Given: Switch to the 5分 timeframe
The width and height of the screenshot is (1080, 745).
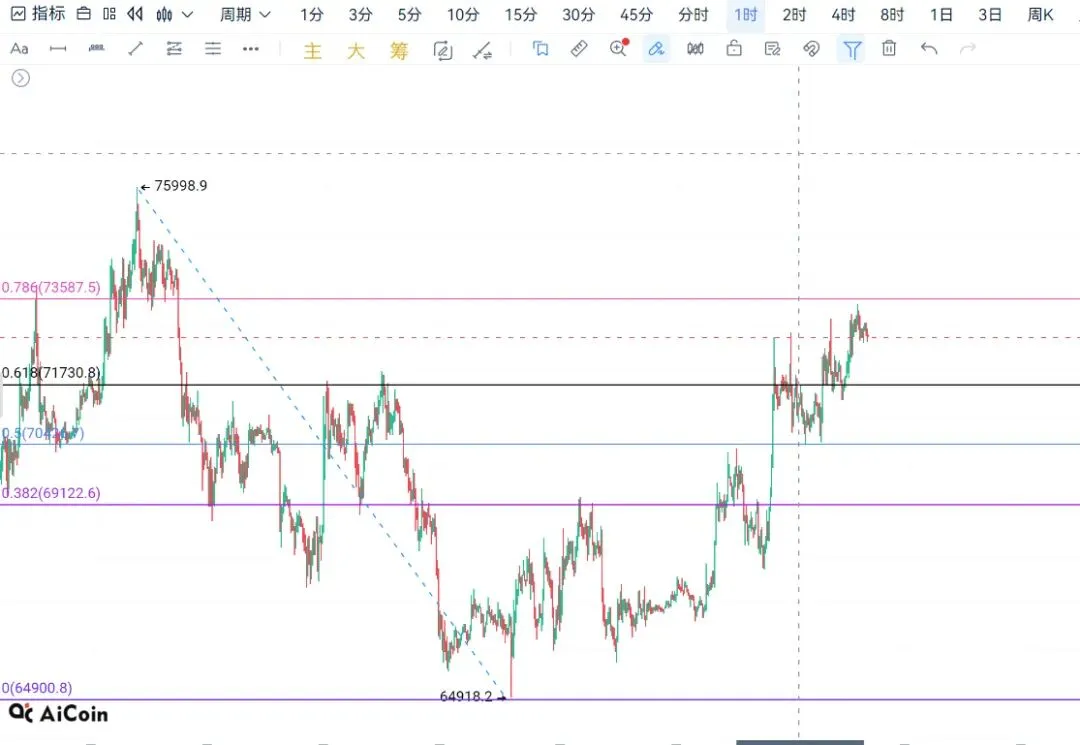Looking at the screenshot, I should (409, 14).
